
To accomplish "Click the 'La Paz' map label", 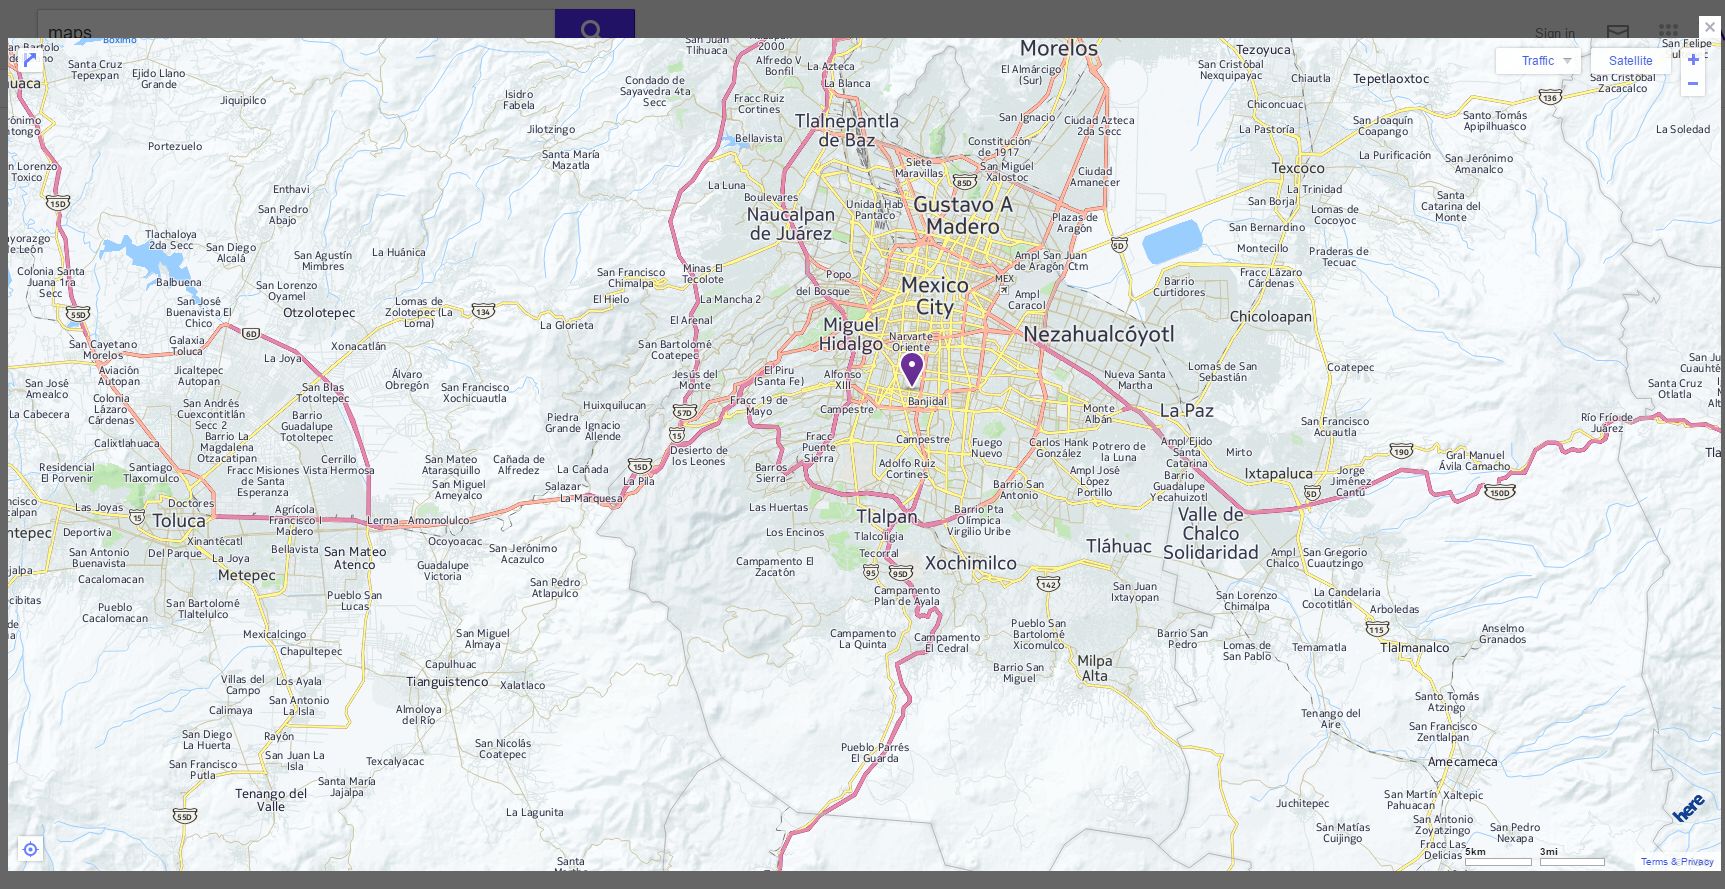I will coord(1187,410).
